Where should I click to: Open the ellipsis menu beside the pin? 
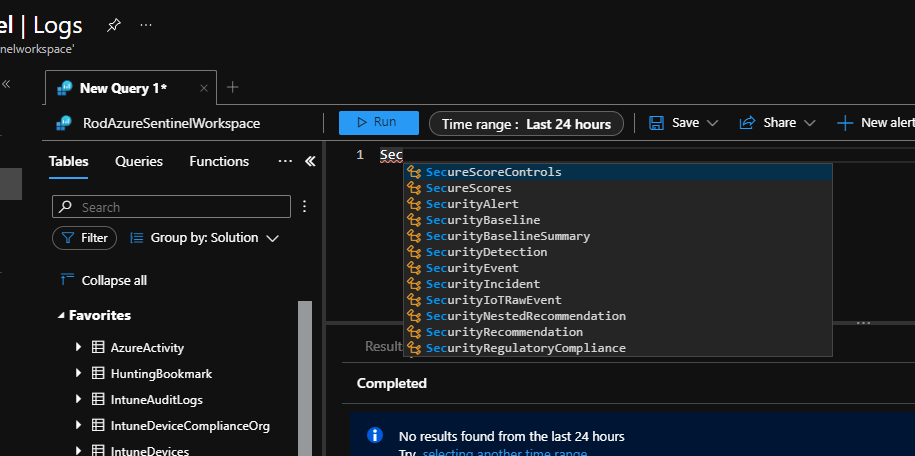pyautogui.click(x=146, y=25)
